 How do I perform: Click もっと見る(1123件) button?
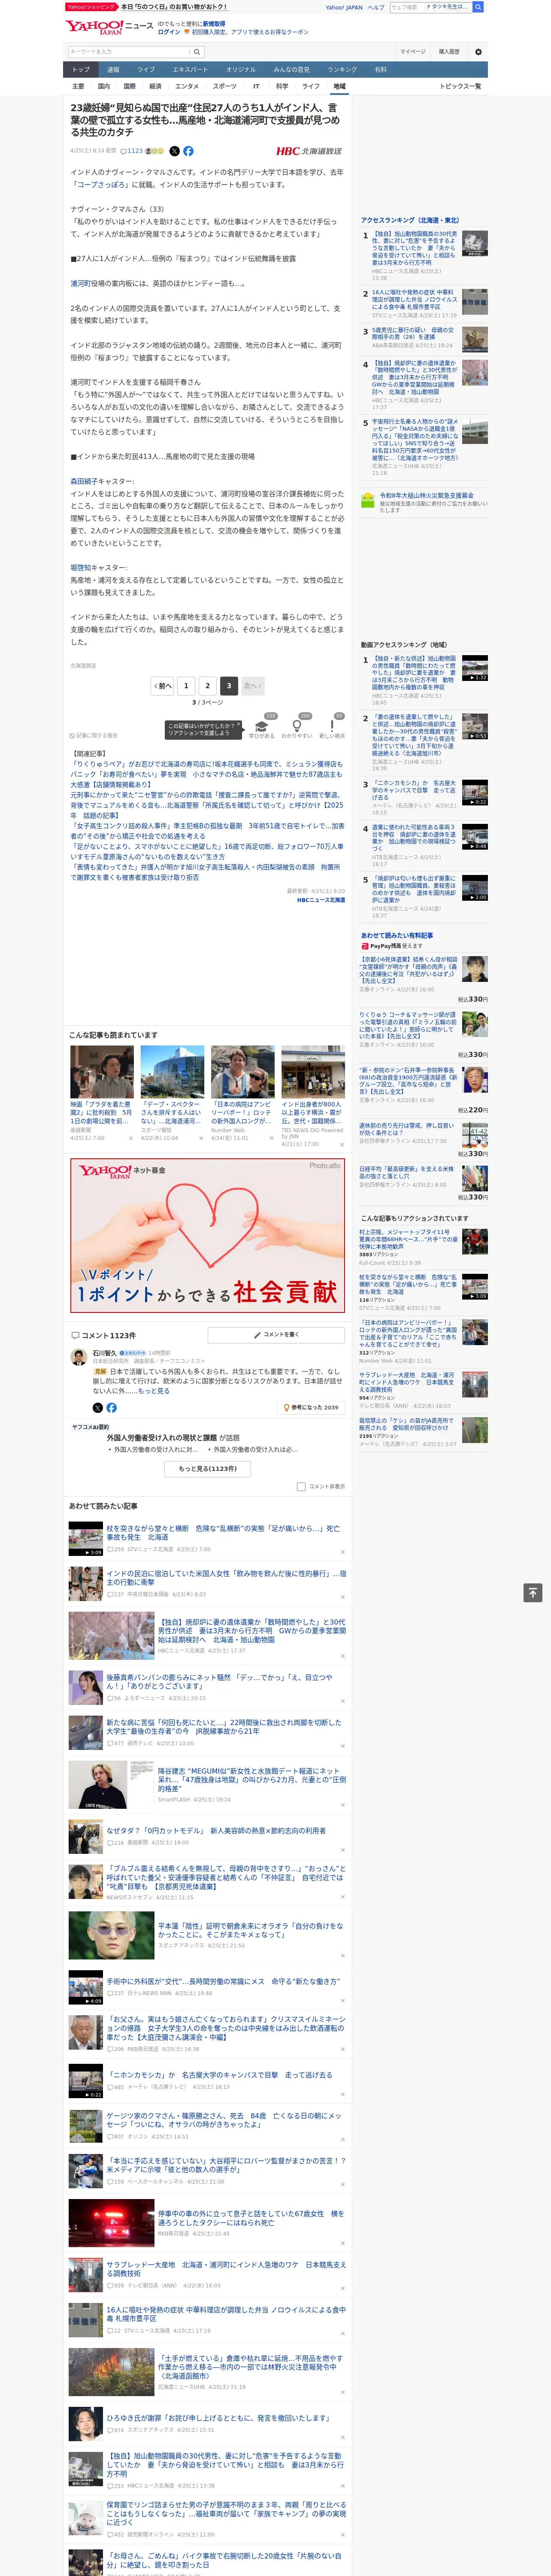pos(208,1469)
